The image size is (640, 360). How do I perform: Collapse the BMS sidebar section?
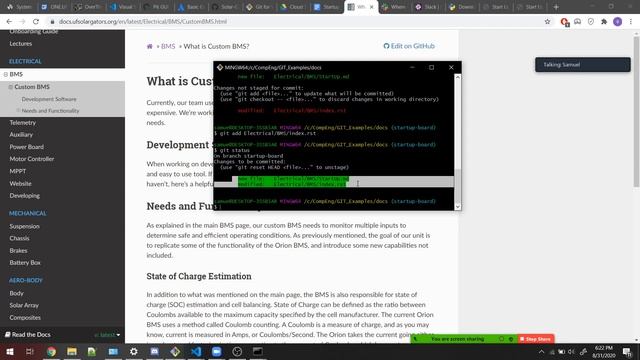[6, 74]
